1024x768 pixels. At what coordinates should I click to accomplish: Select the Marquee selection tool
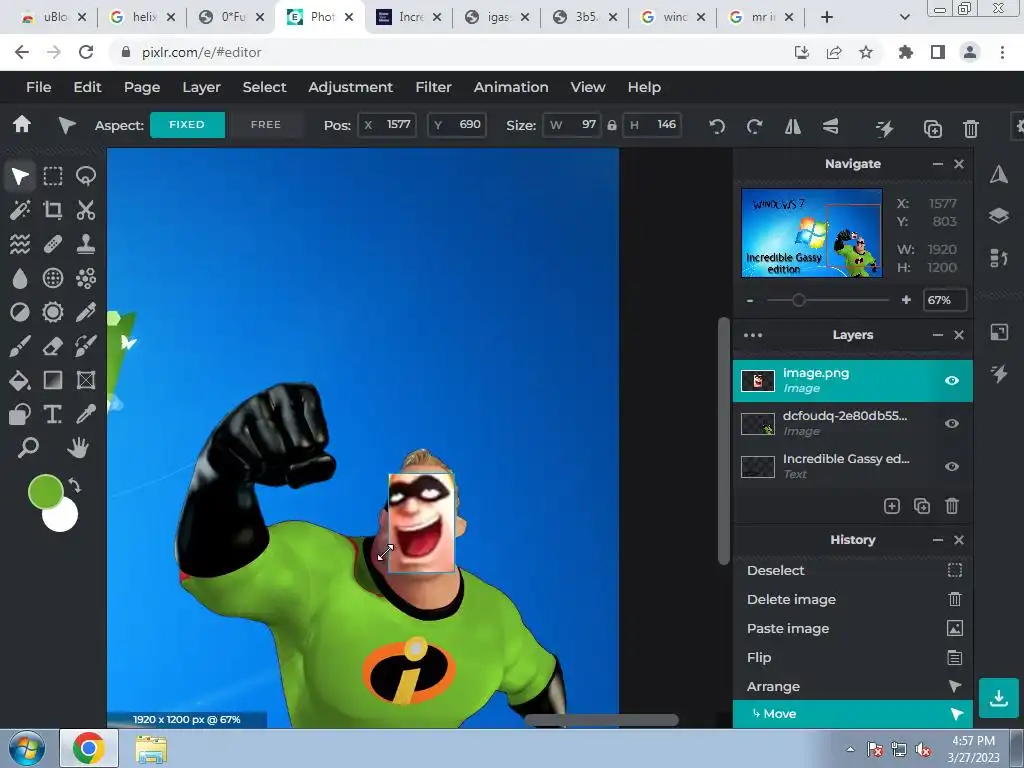[53, 176]
